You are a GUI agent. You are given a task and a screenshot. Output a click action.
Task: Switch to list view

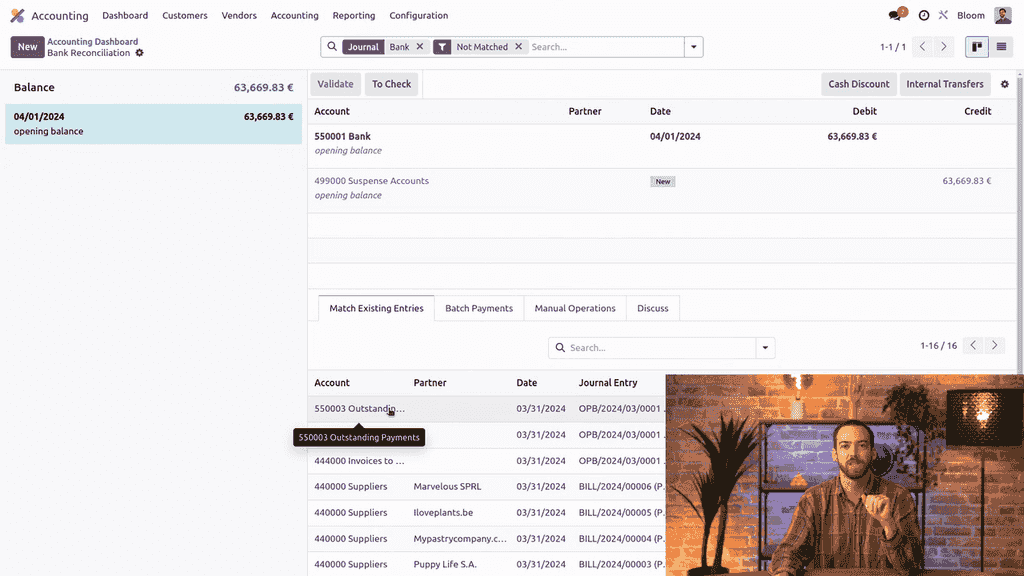pos(1001,47)
